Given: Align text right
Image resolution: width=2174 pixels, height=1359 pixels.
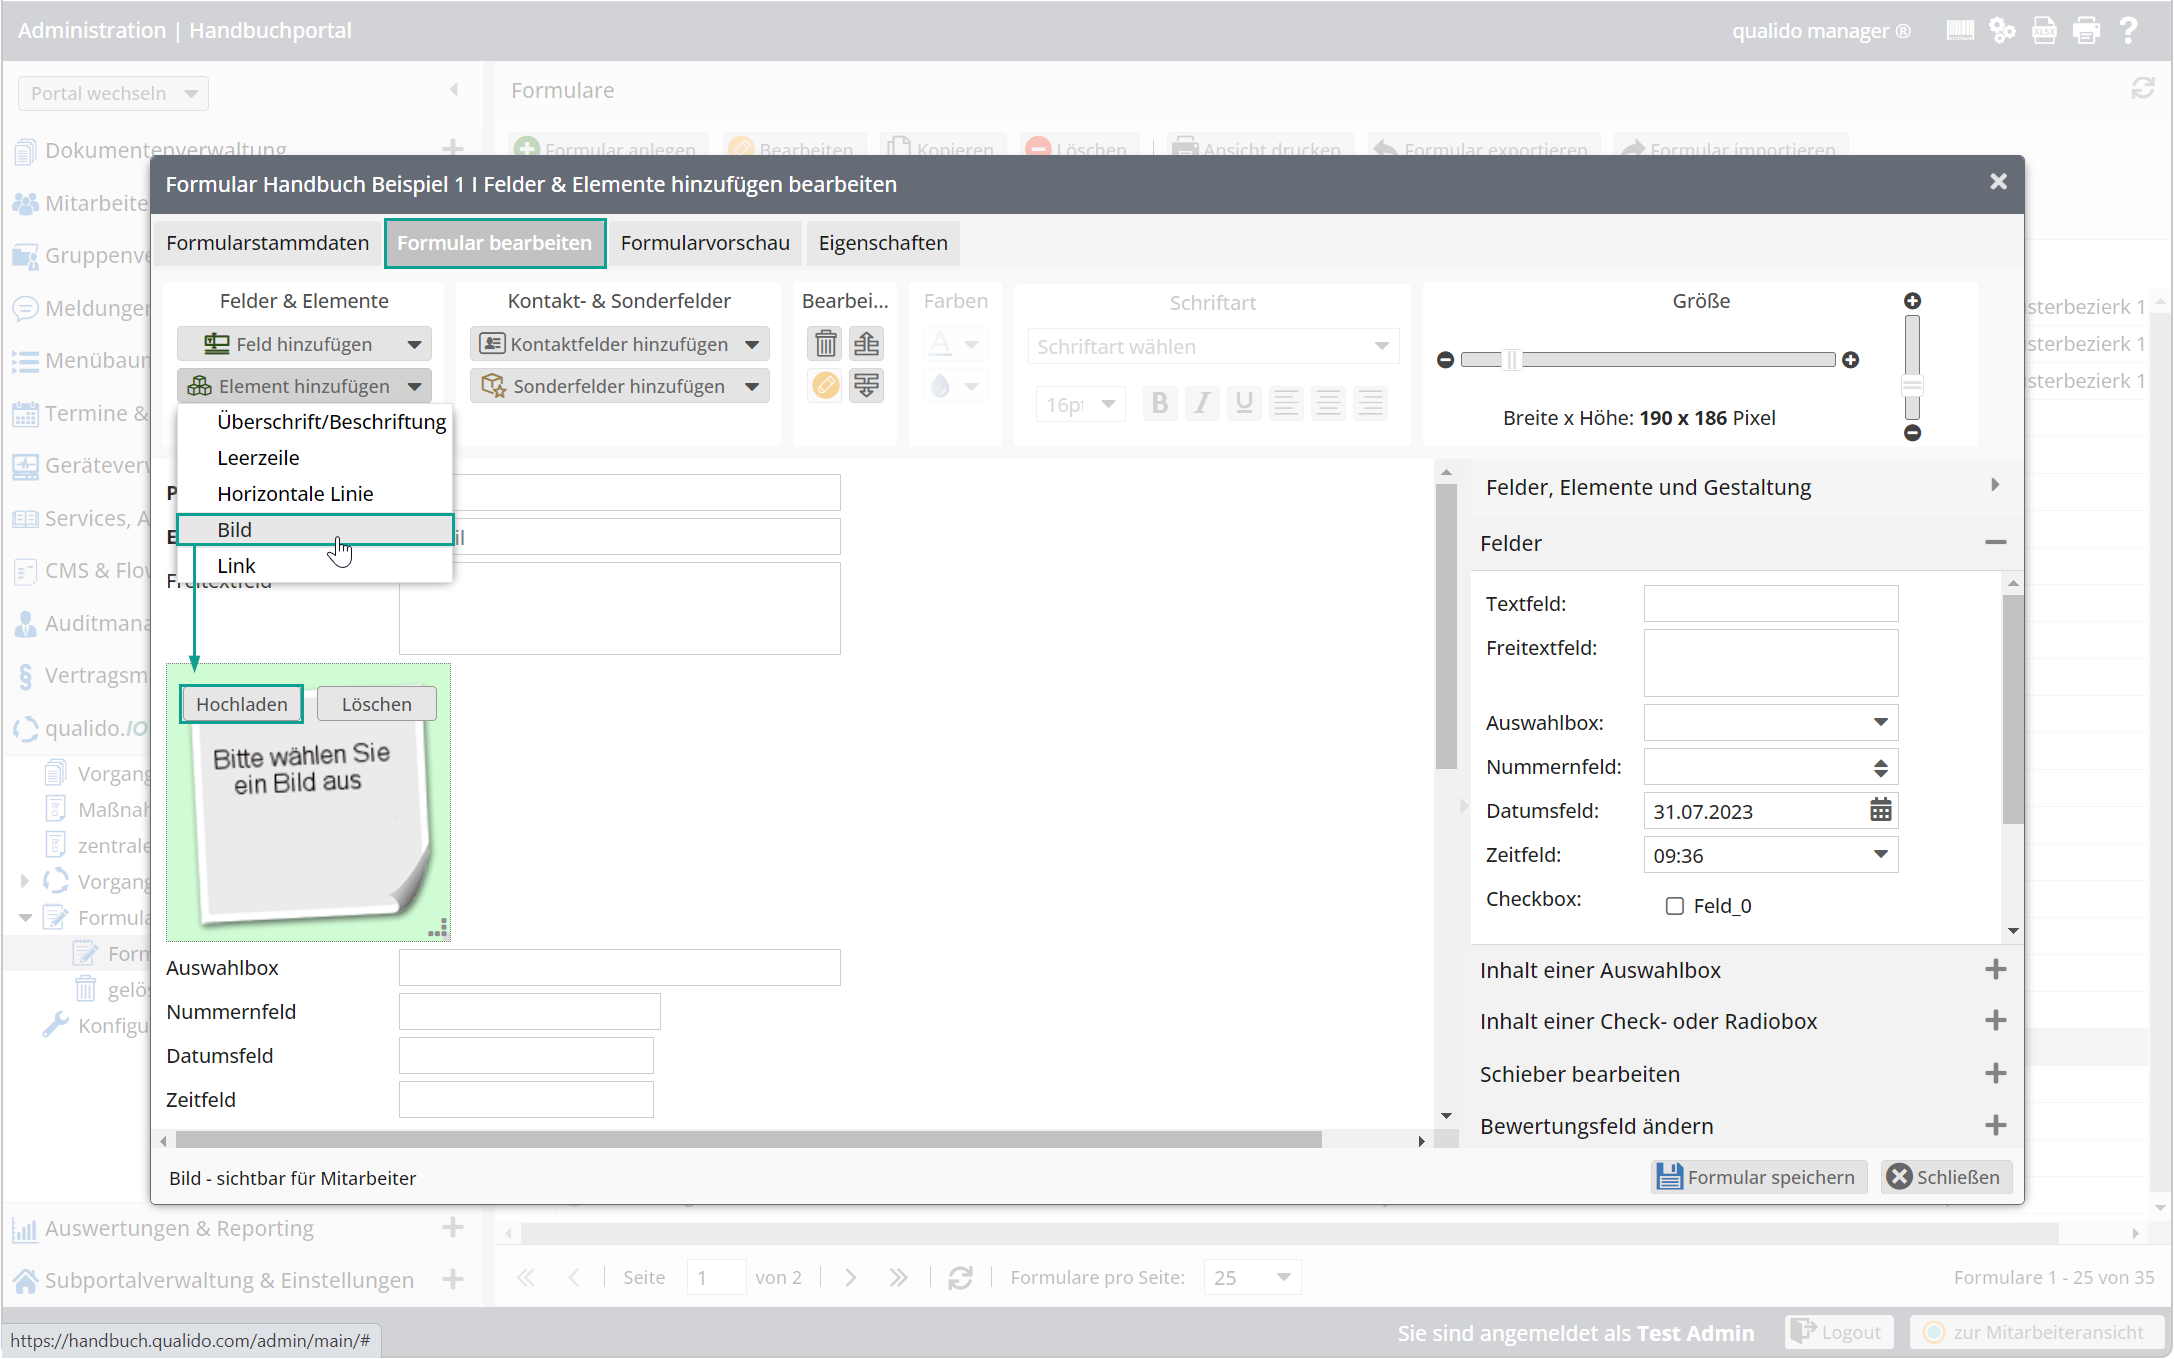Looking at the screenshot, I should pos(1370,403).
